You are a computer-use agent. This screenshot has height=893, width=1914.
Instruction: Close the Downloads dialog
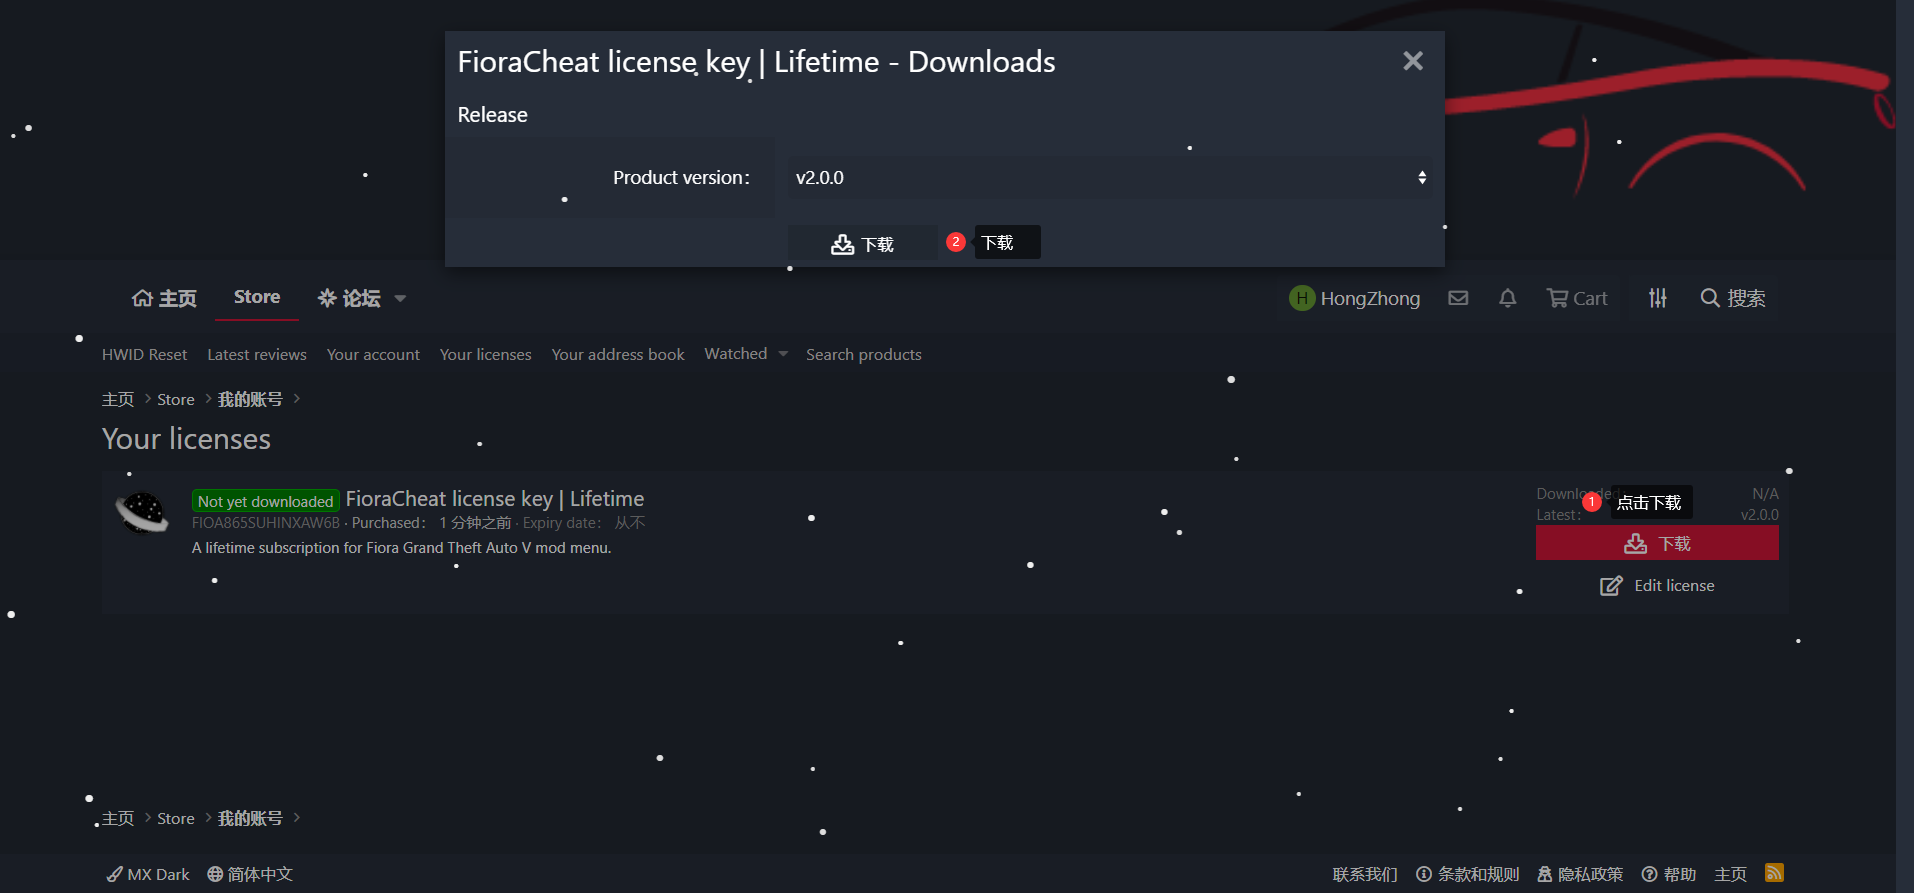click(x=1412, y=61)
